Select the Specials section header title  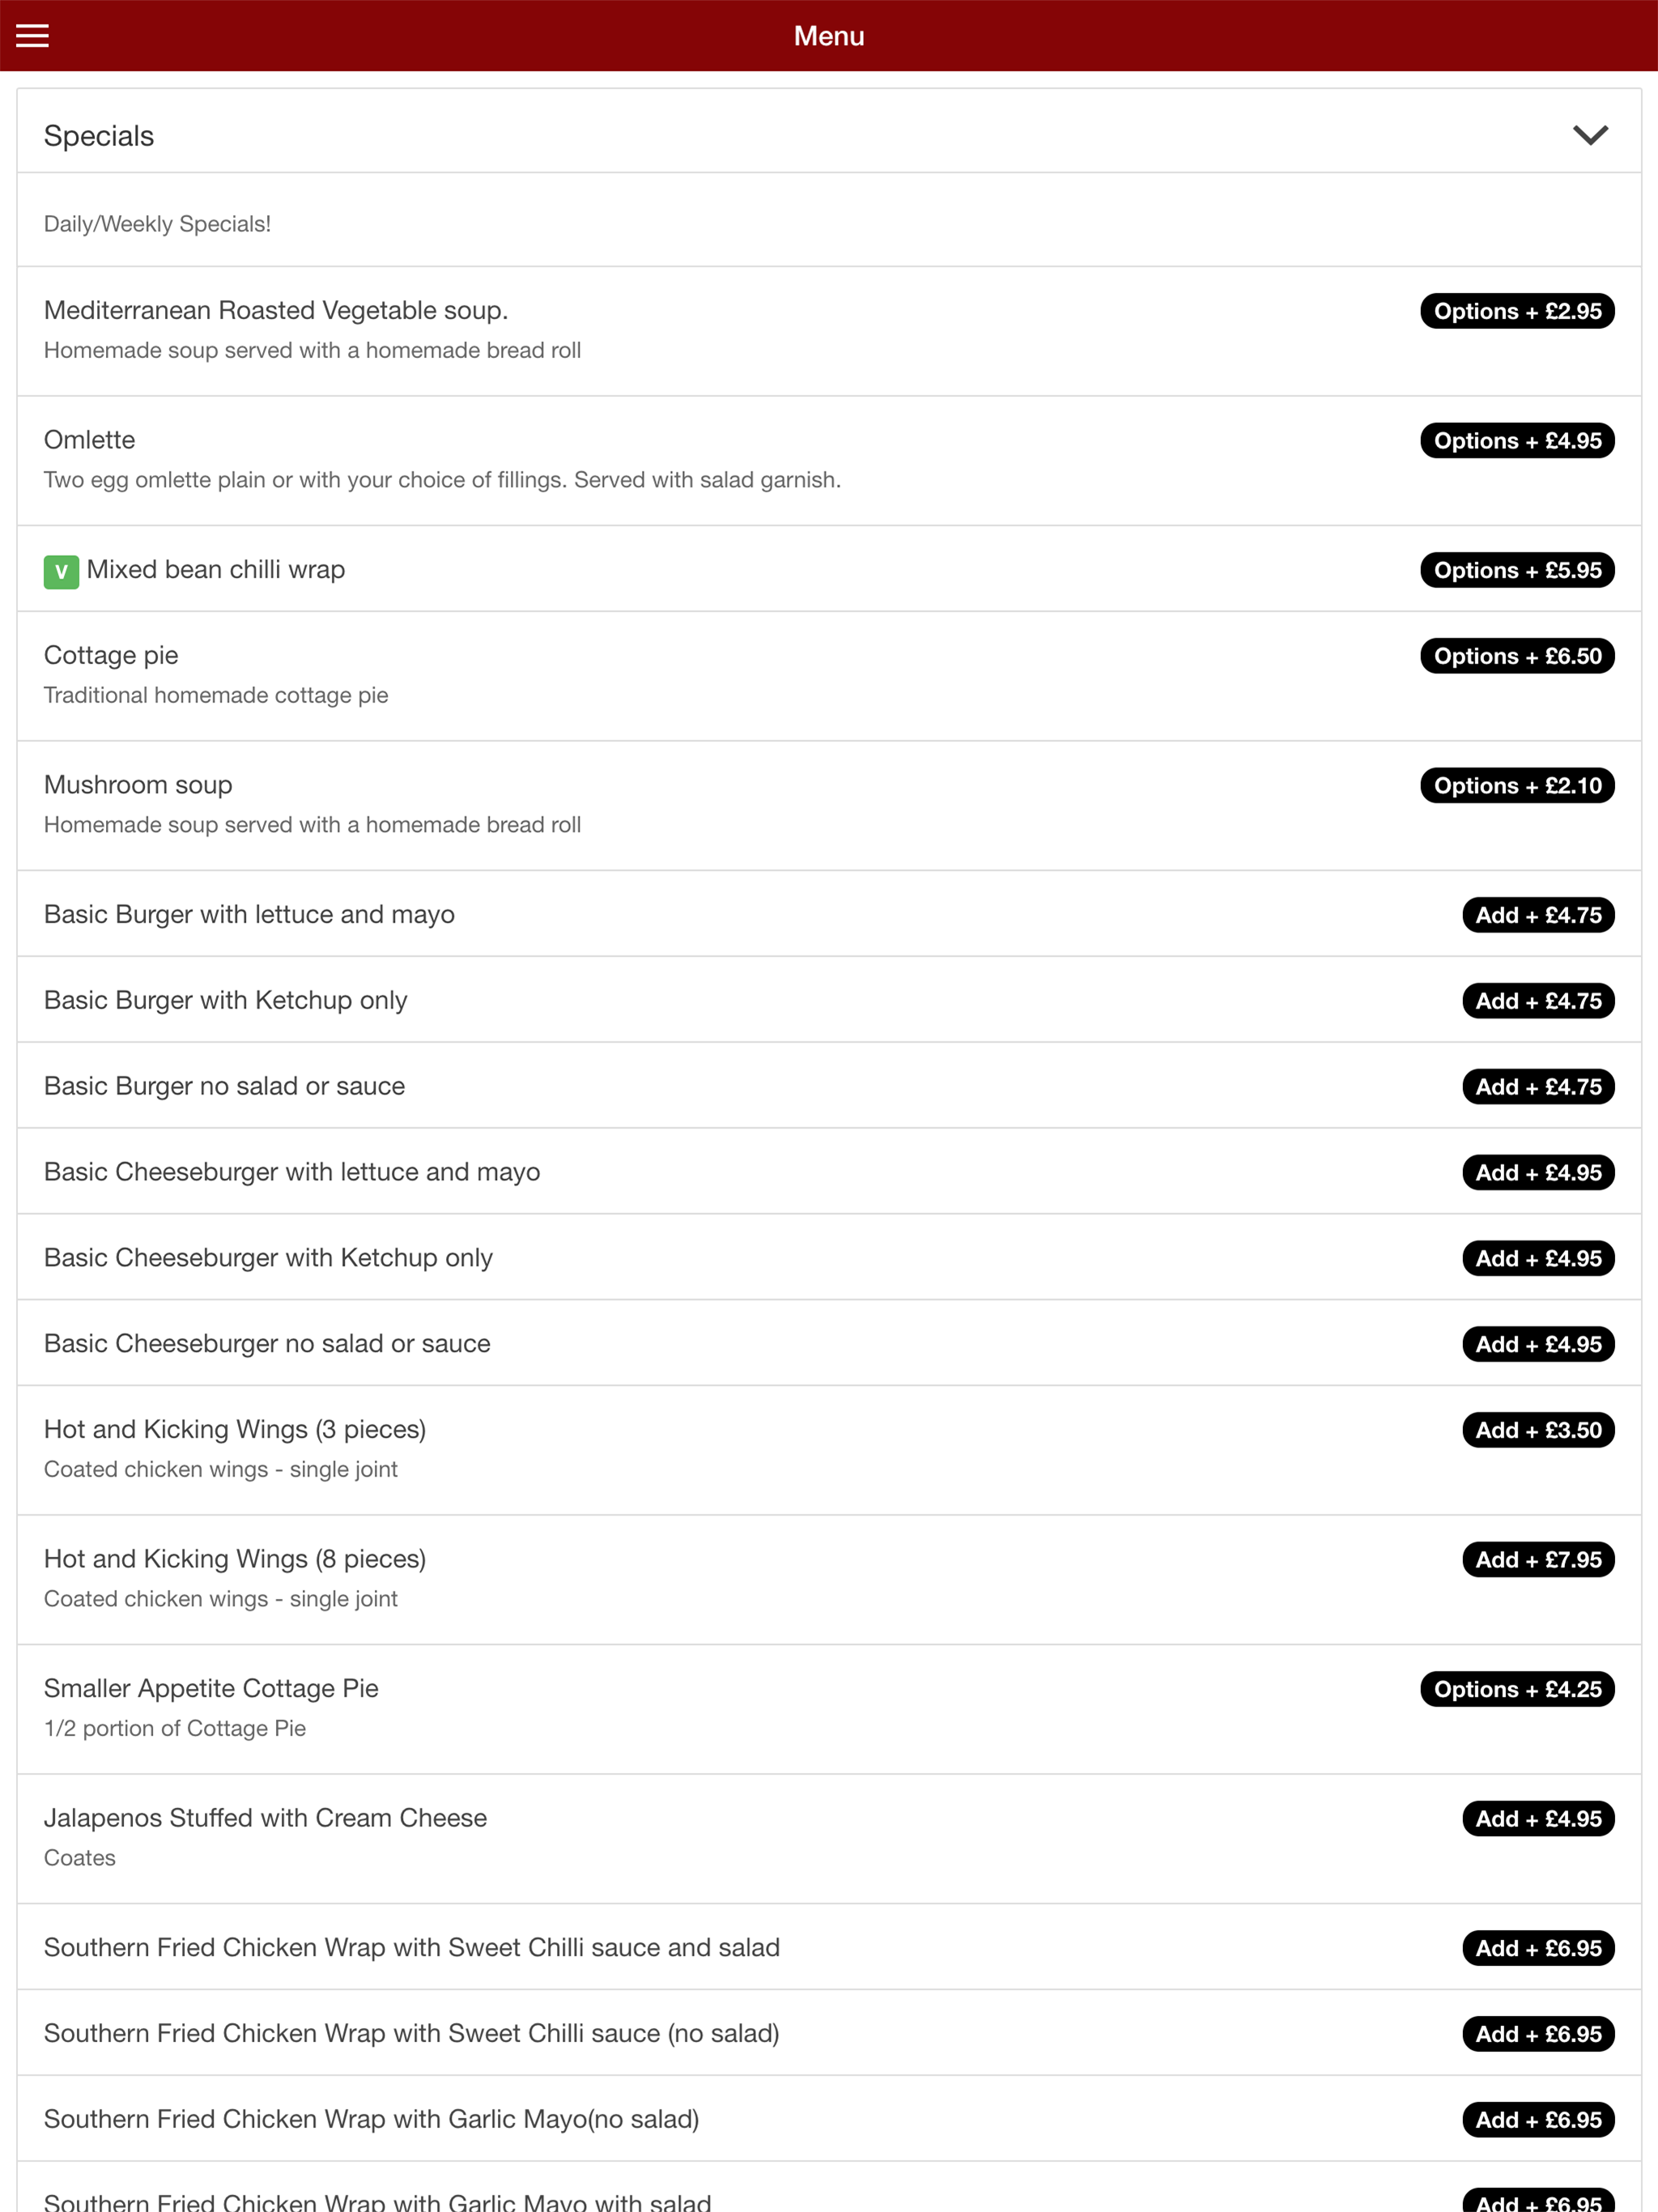tap(99, 136)
